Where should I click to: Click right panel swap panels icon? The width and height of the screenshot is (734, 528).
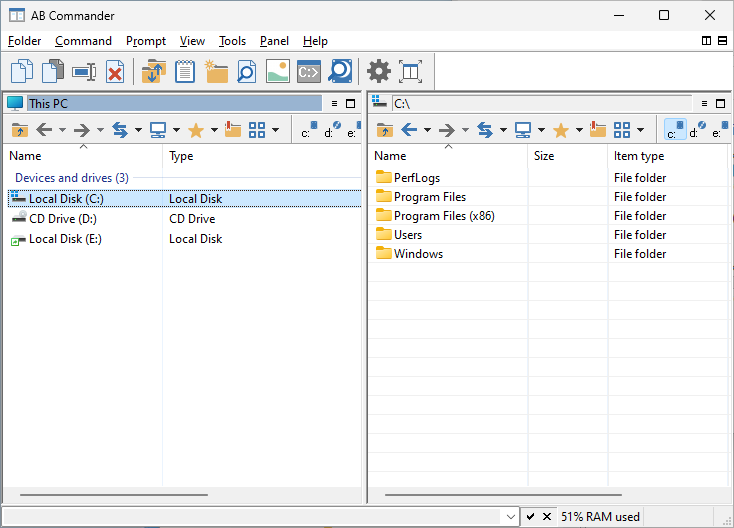(485, 130)
